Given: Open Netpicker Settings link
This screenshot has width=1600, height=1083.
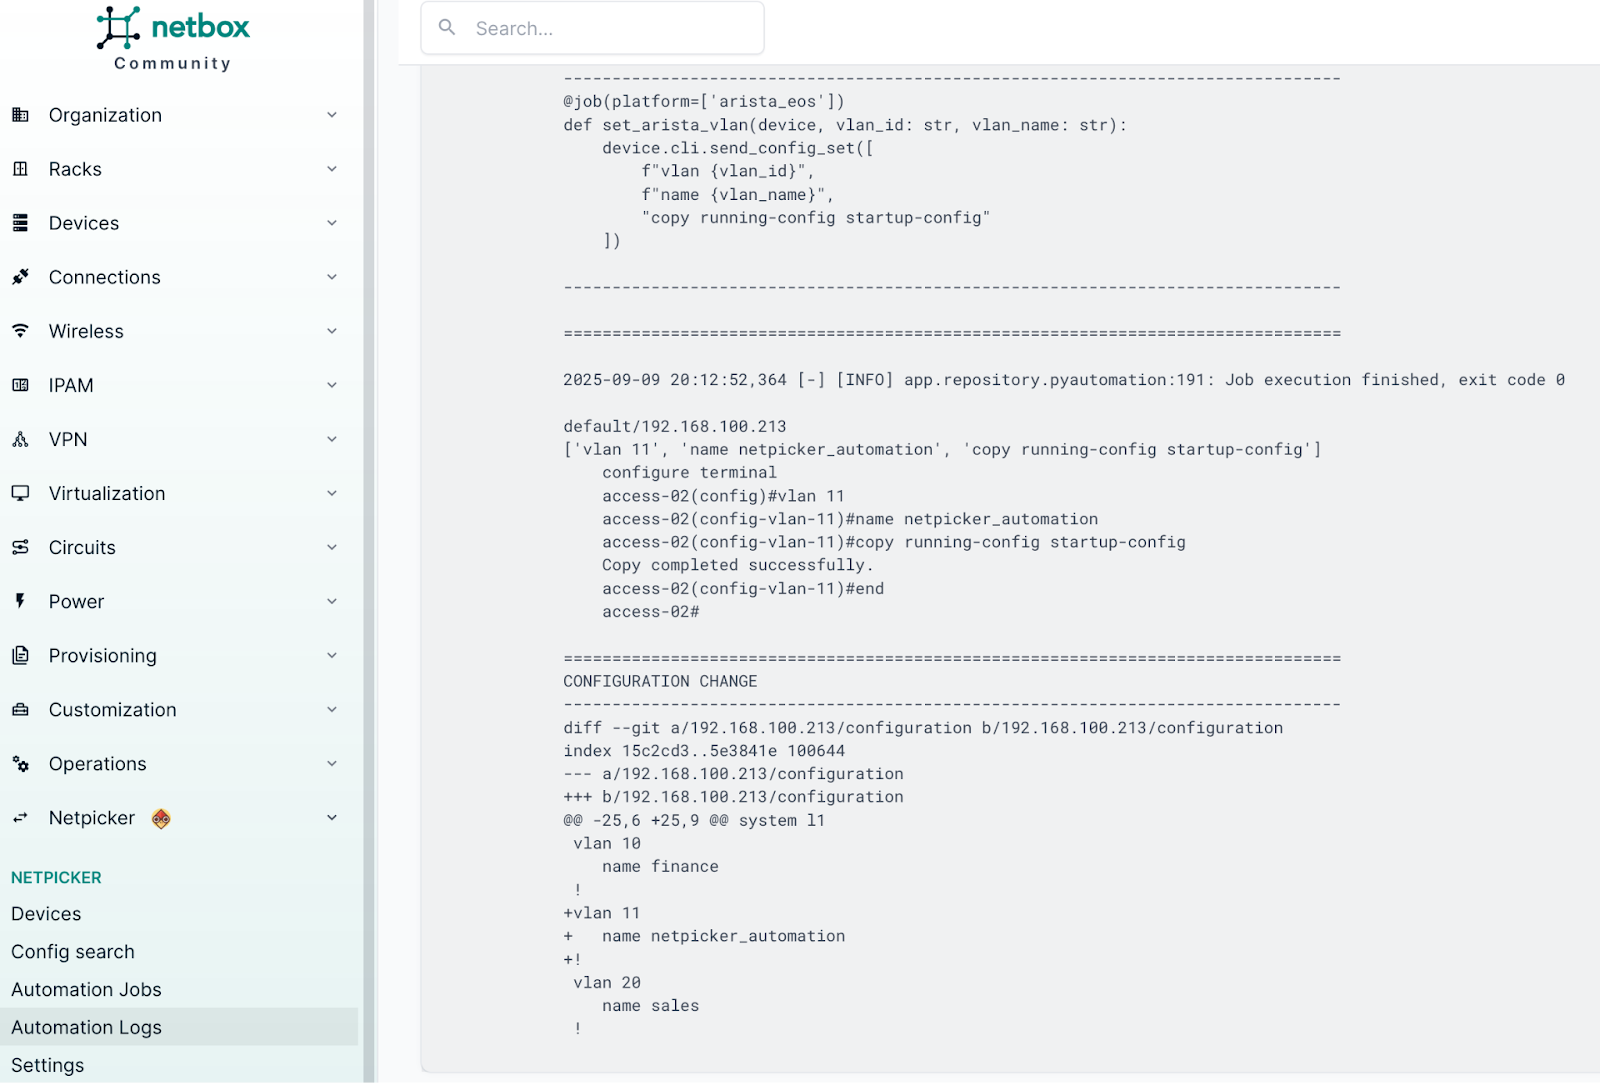Looking at the screenshot, I should click(x=48, y=1065).
